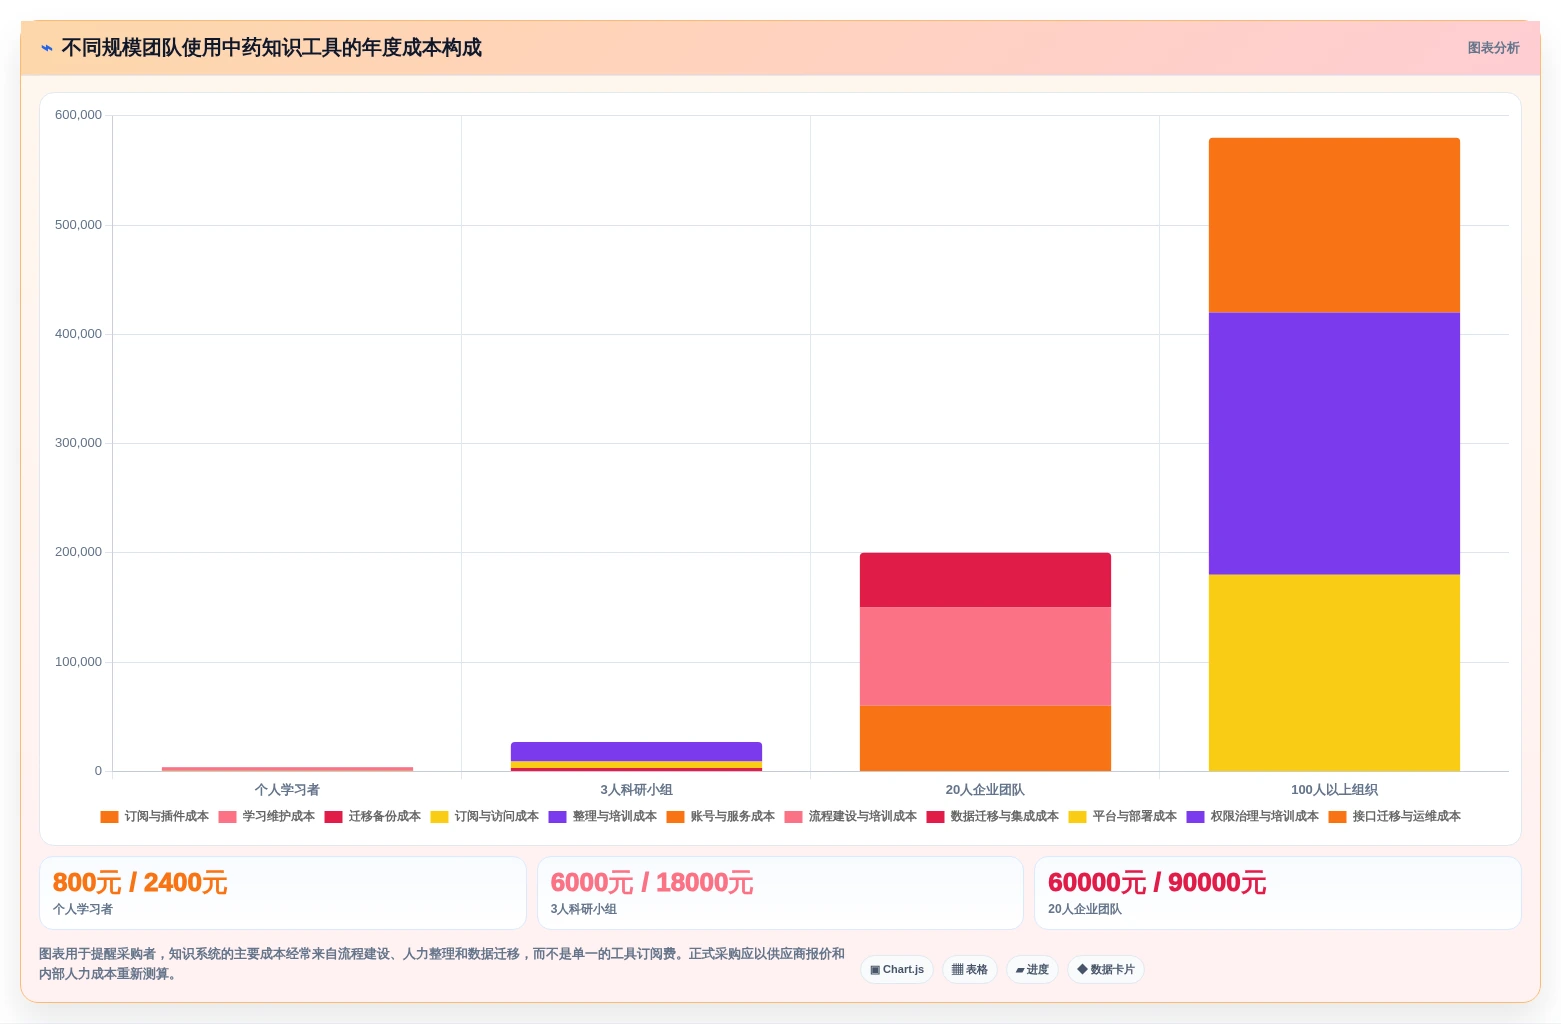Click the 100人以上组织 x-axis label
Image resolution: width=1561 pixels, height=1024 pixels.
pos(1334,790)
